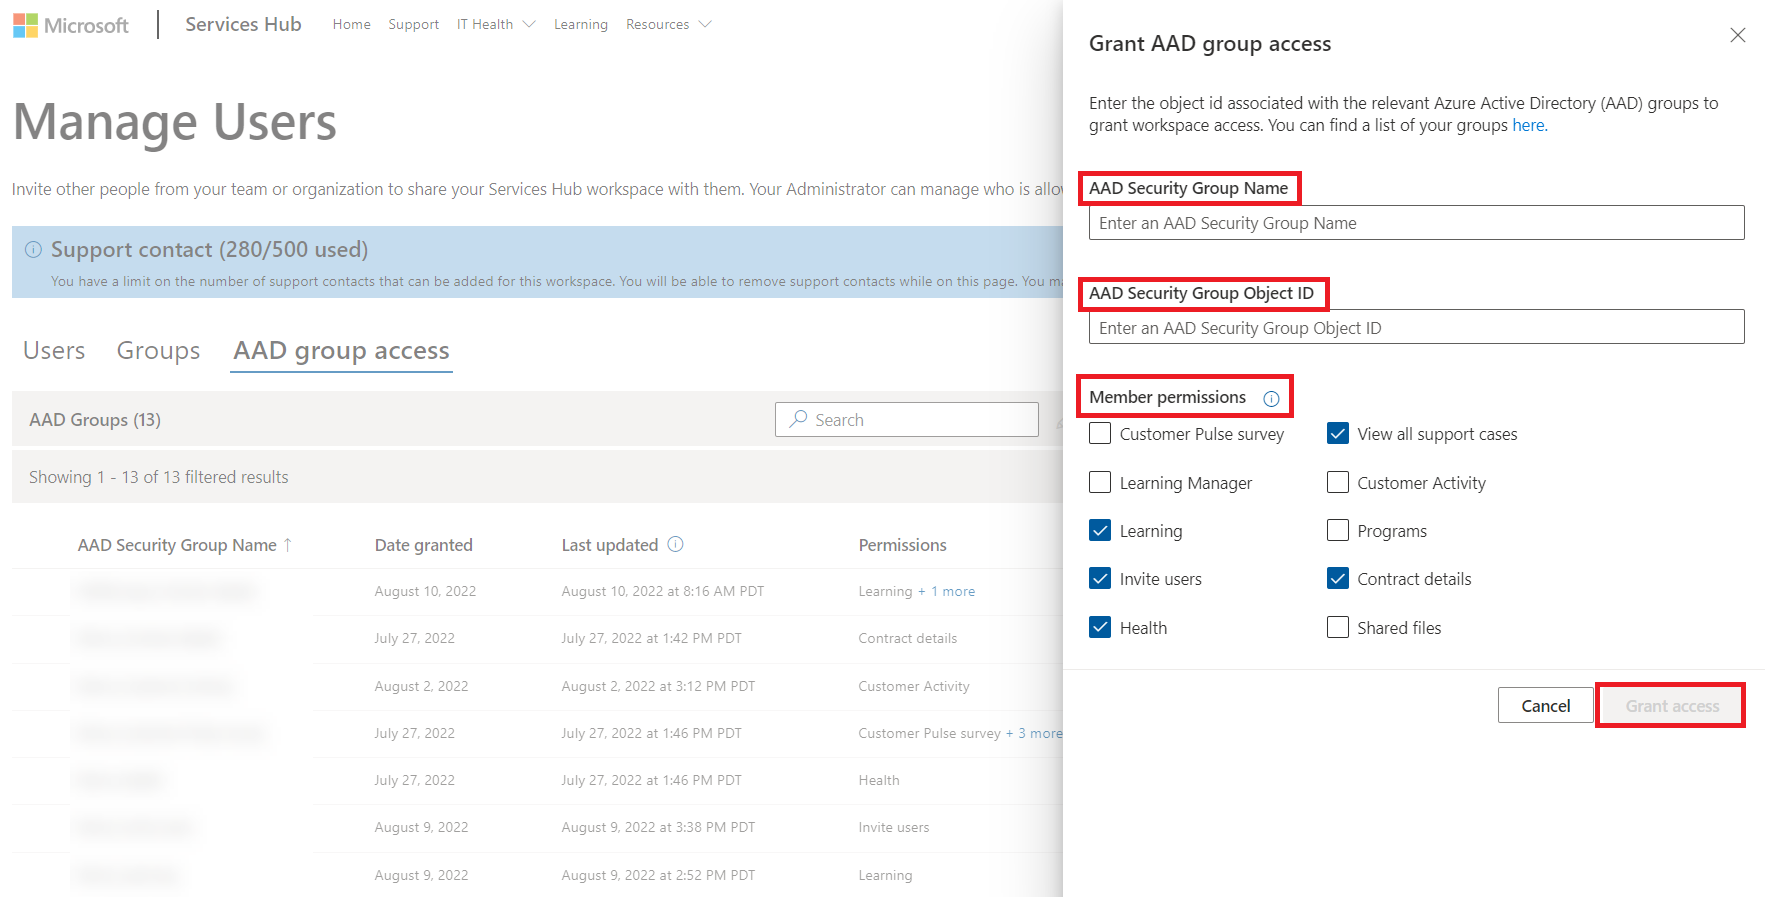Viewport: 1765px width, 897px height.
Task: Select 'August 9, 2022 at 3:38 PM PDT' cell
Action: [658, 827]
